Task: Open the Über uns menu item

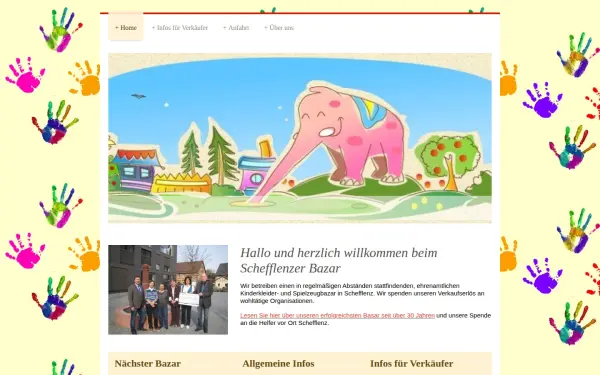Action: pyautogui.click(x=279, y=28)
